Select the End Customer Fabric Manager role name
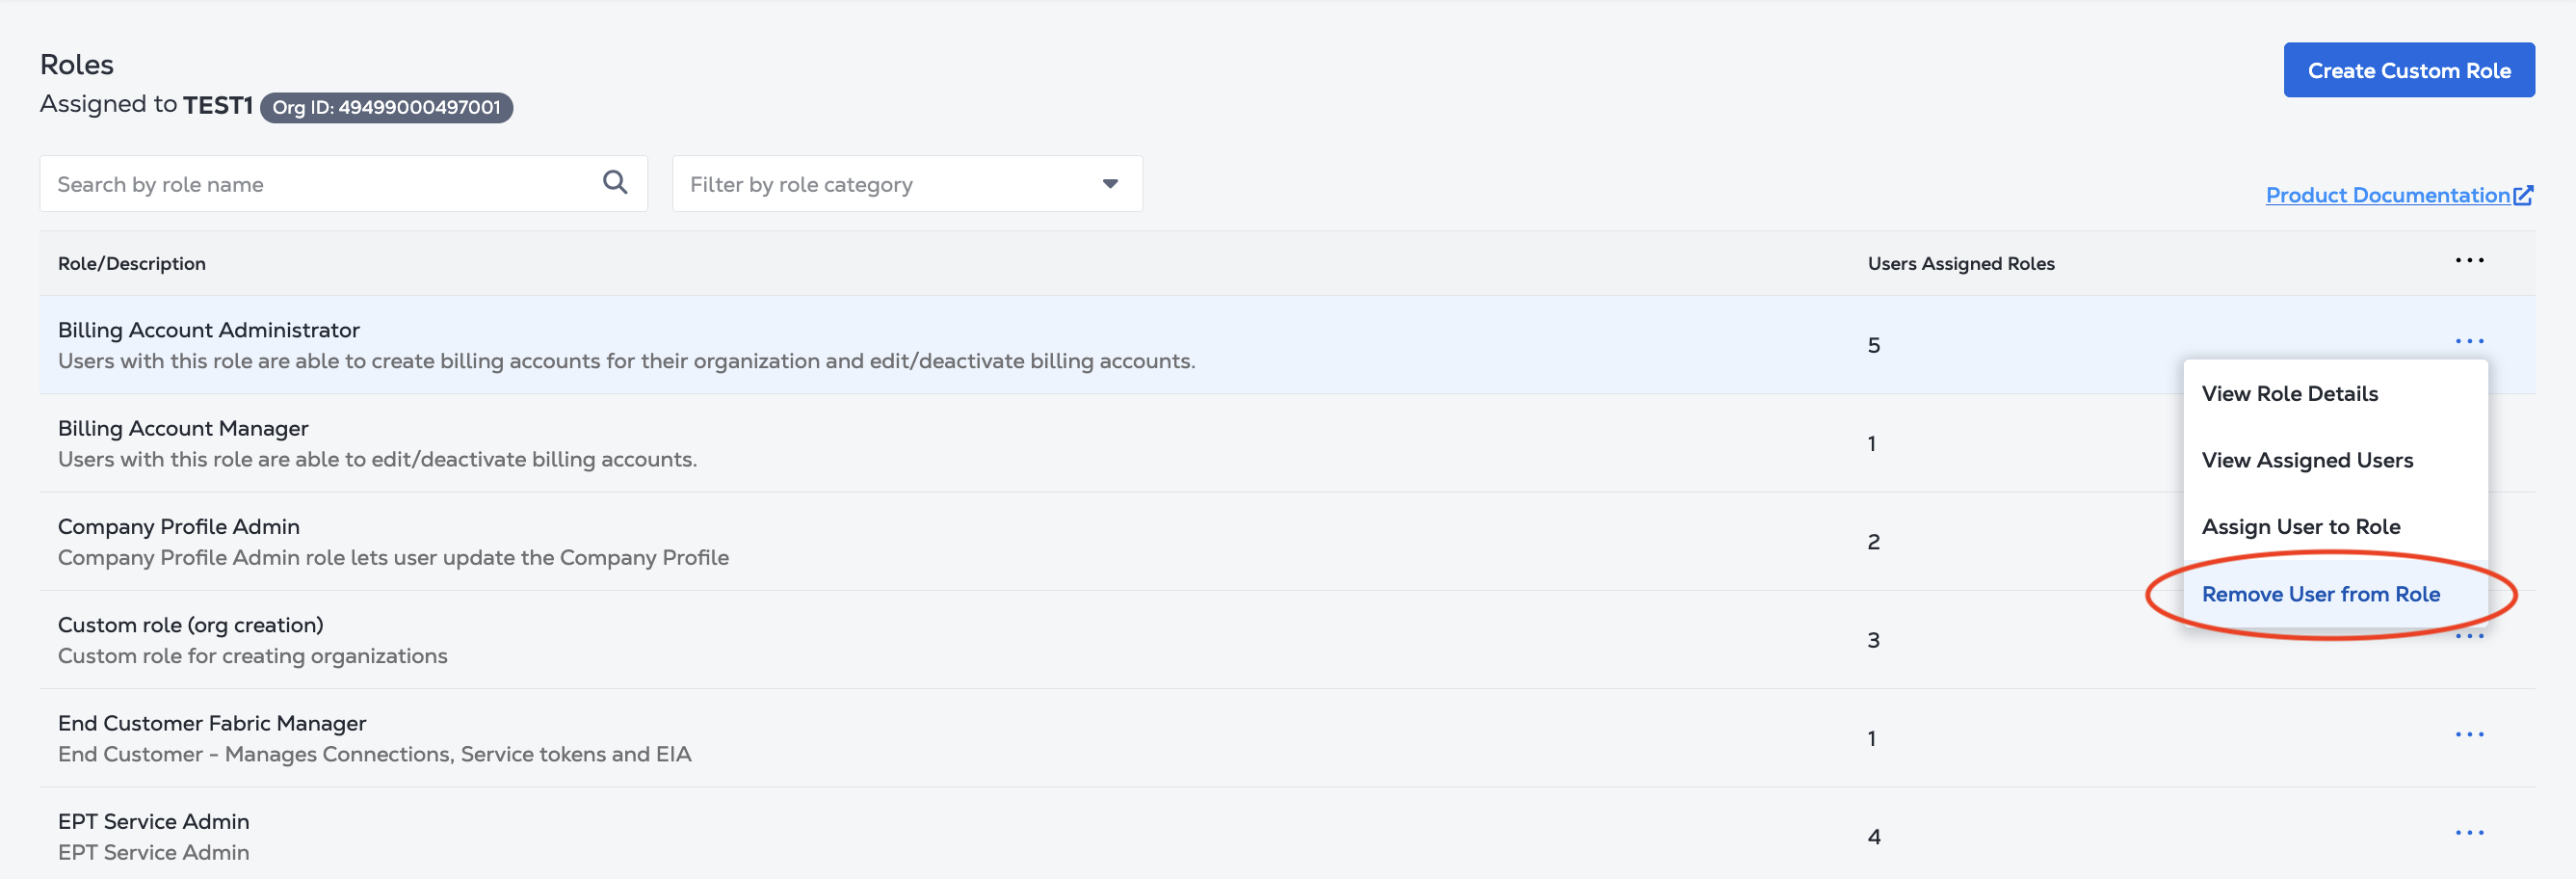Screen dimensions: 2576x879 (212, 723)
